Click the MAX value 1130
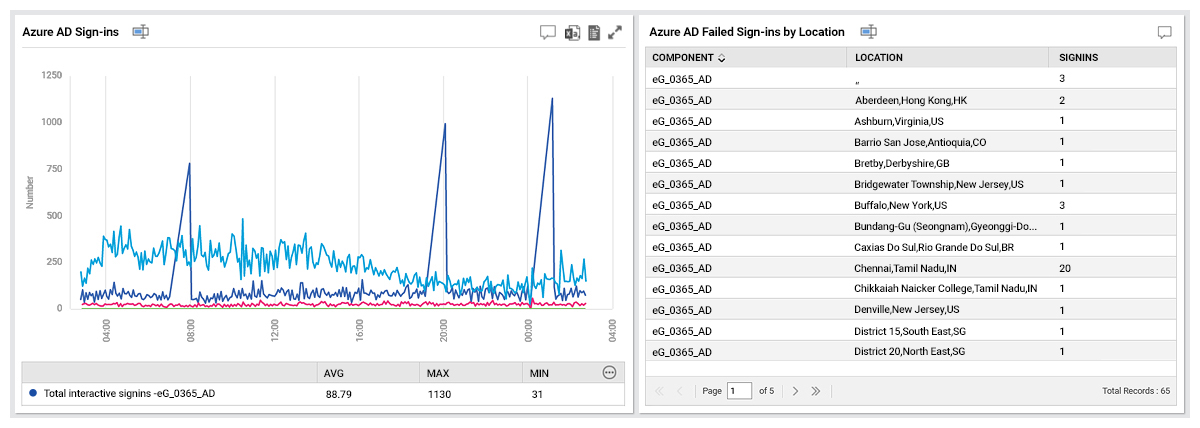 pyautogui.click(x=438, y=395)
